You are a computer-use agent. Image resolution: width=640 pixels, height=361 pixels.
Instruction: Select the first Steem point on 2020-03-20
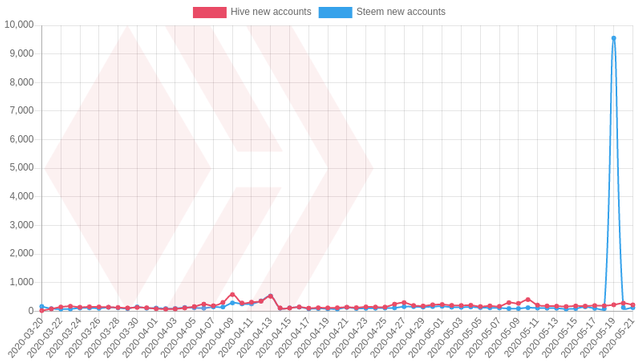42,307
